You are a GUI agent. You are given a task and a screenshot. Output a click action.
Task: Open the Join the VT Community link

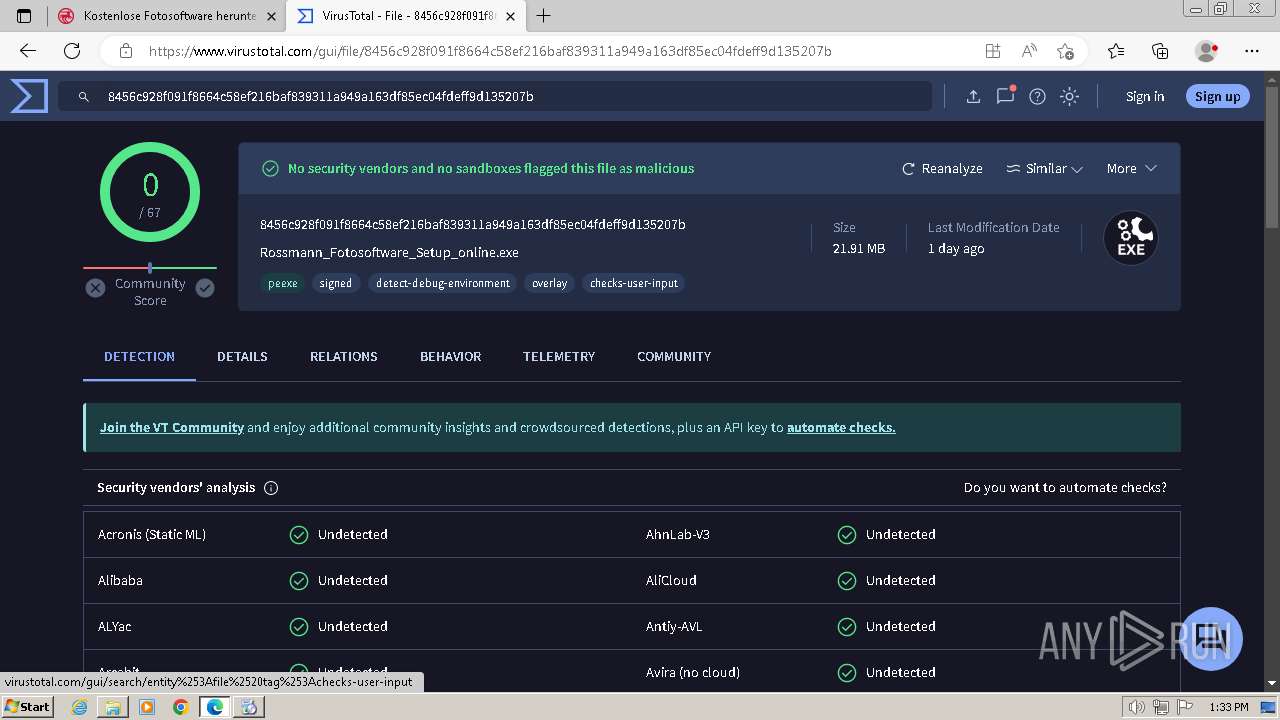(172, 427)
